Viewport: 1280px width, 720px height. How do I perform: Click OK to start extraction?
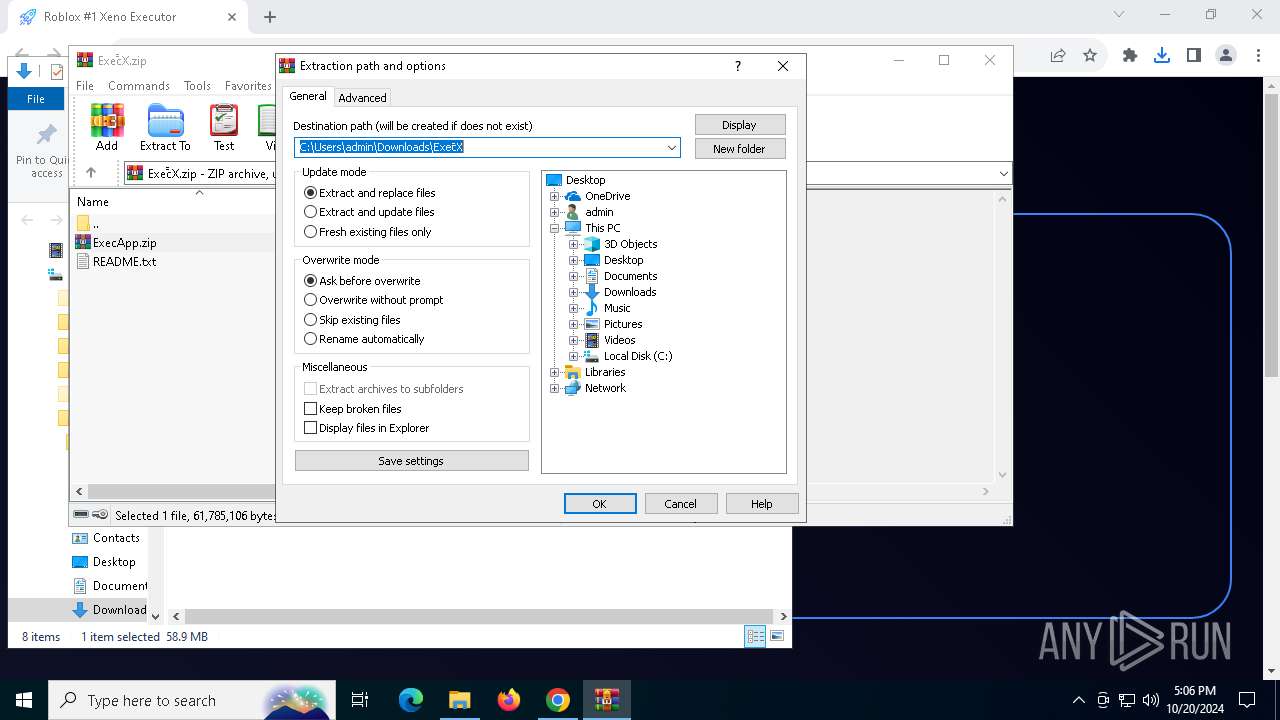pos(600,504)
